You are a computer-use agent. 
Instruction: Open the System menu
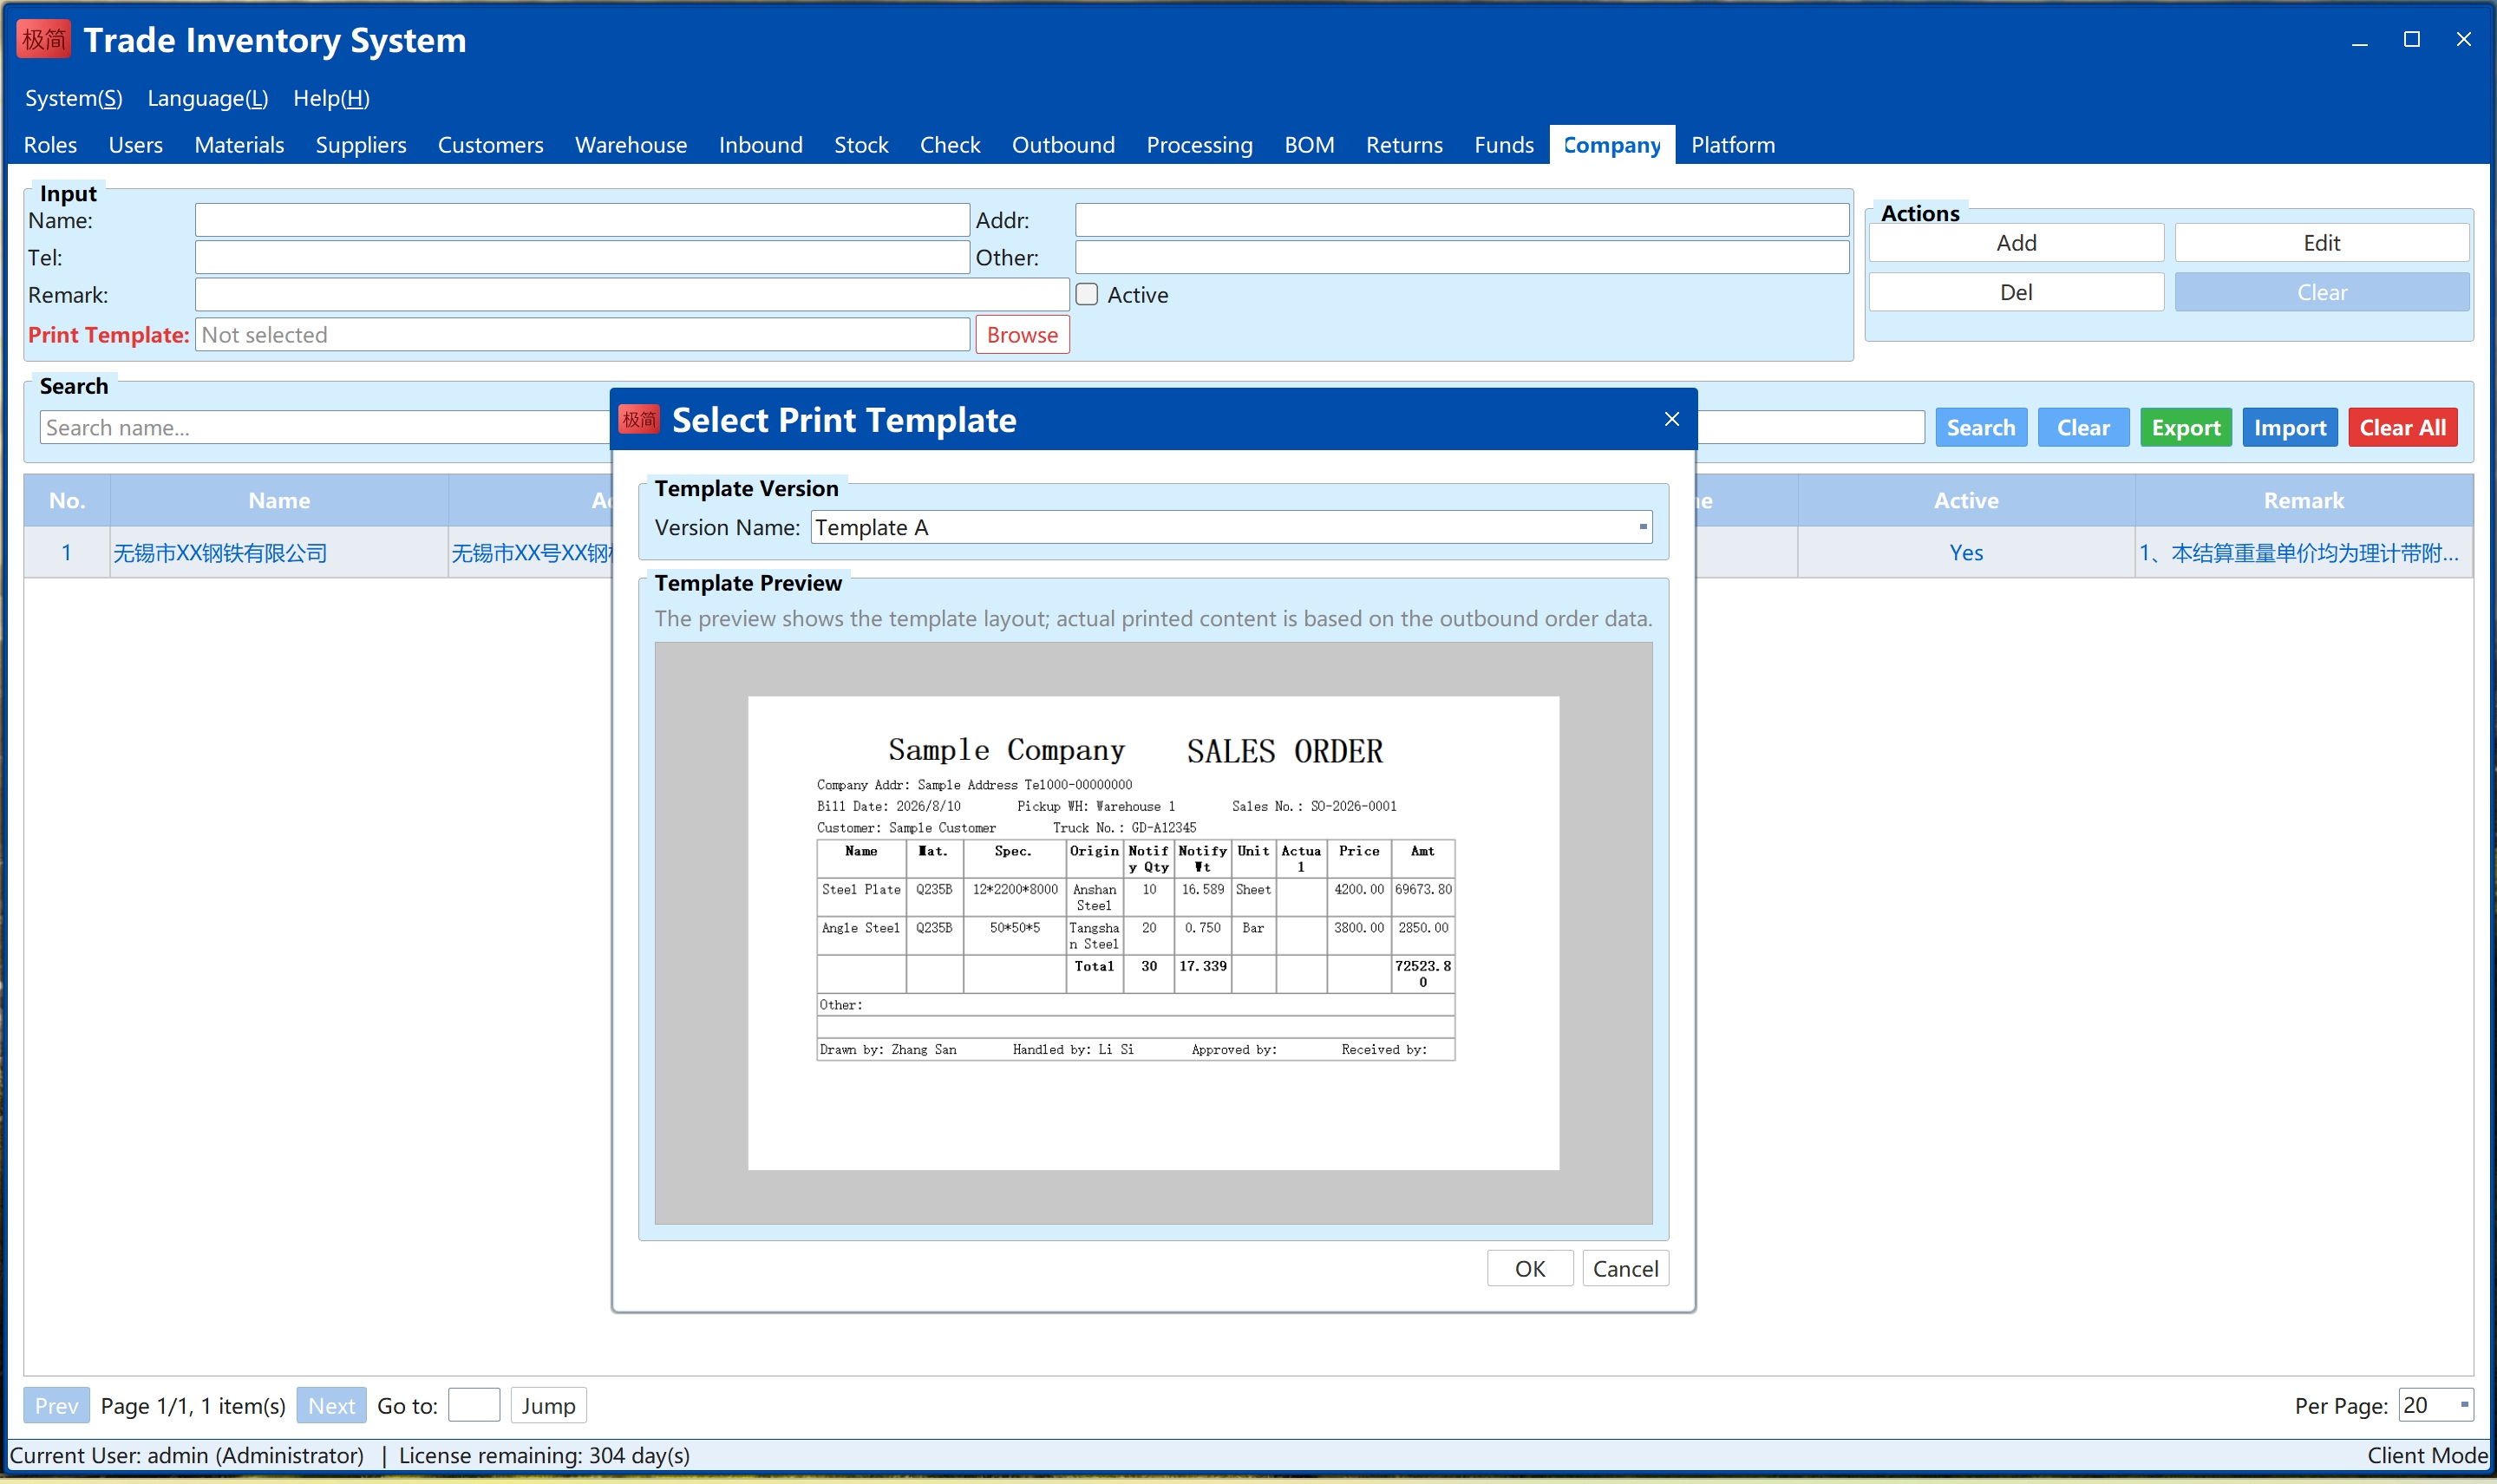click(x=73, y=98)
